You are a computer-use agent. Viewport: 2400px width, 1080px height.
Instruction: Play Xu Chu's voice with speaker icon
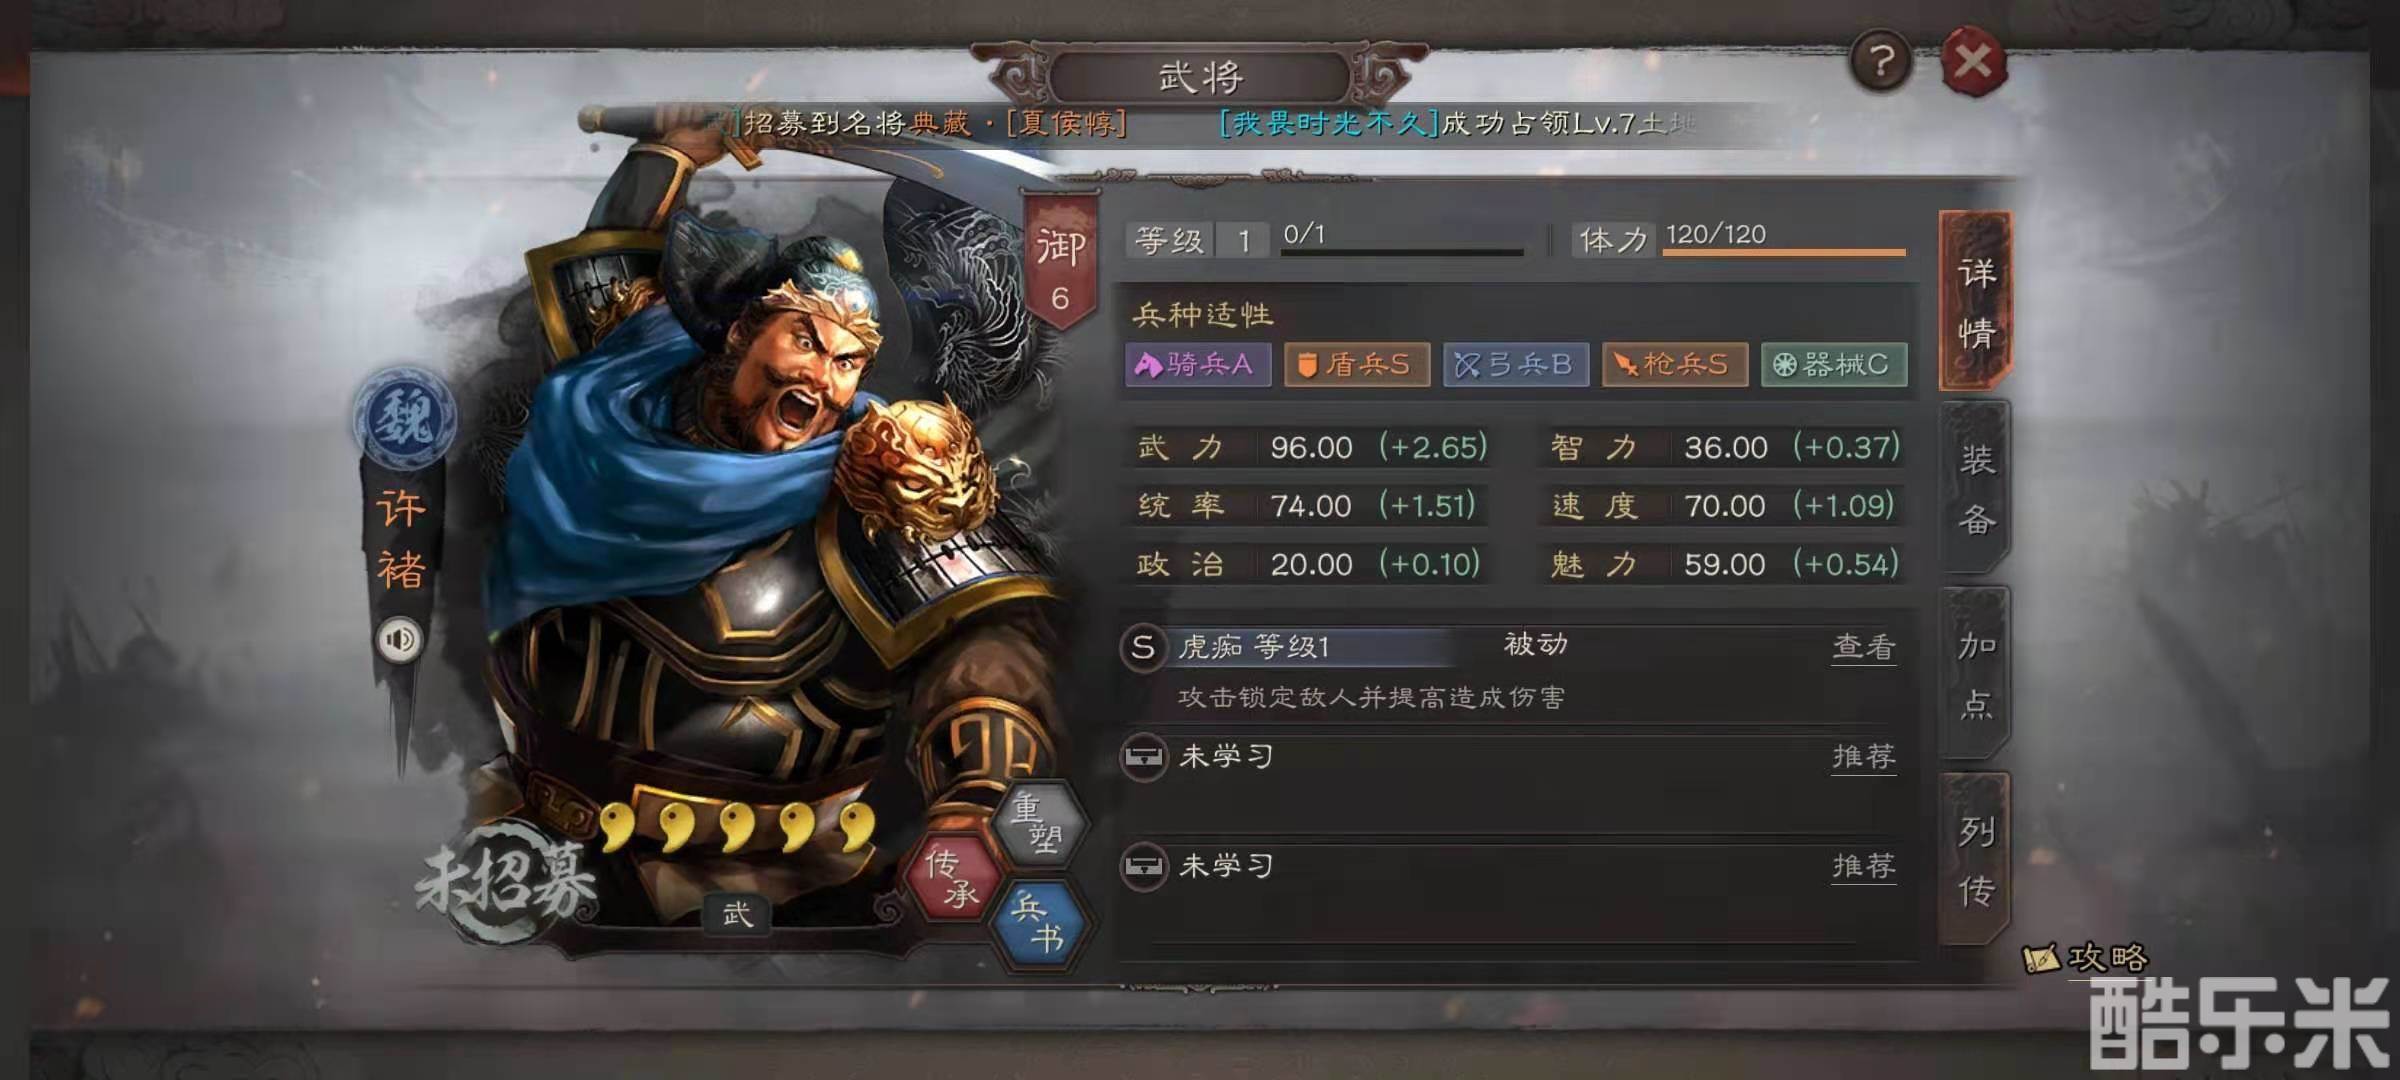tap(400, 639)
